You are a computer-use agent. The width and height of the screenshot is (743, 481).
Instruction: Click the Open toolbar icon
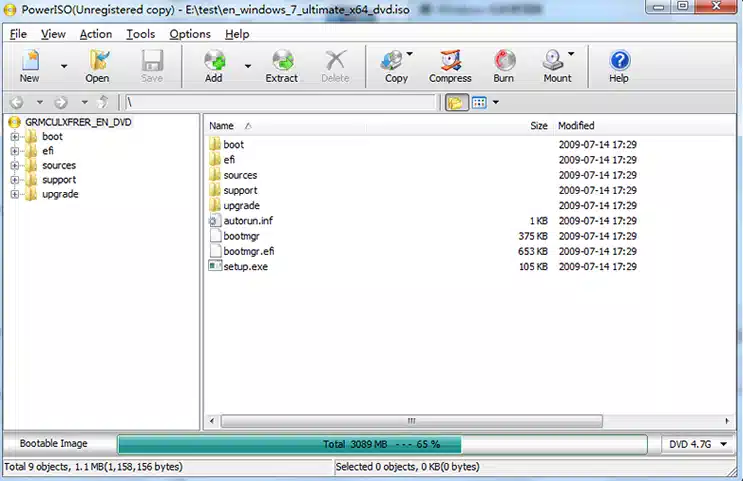[98, 66]
